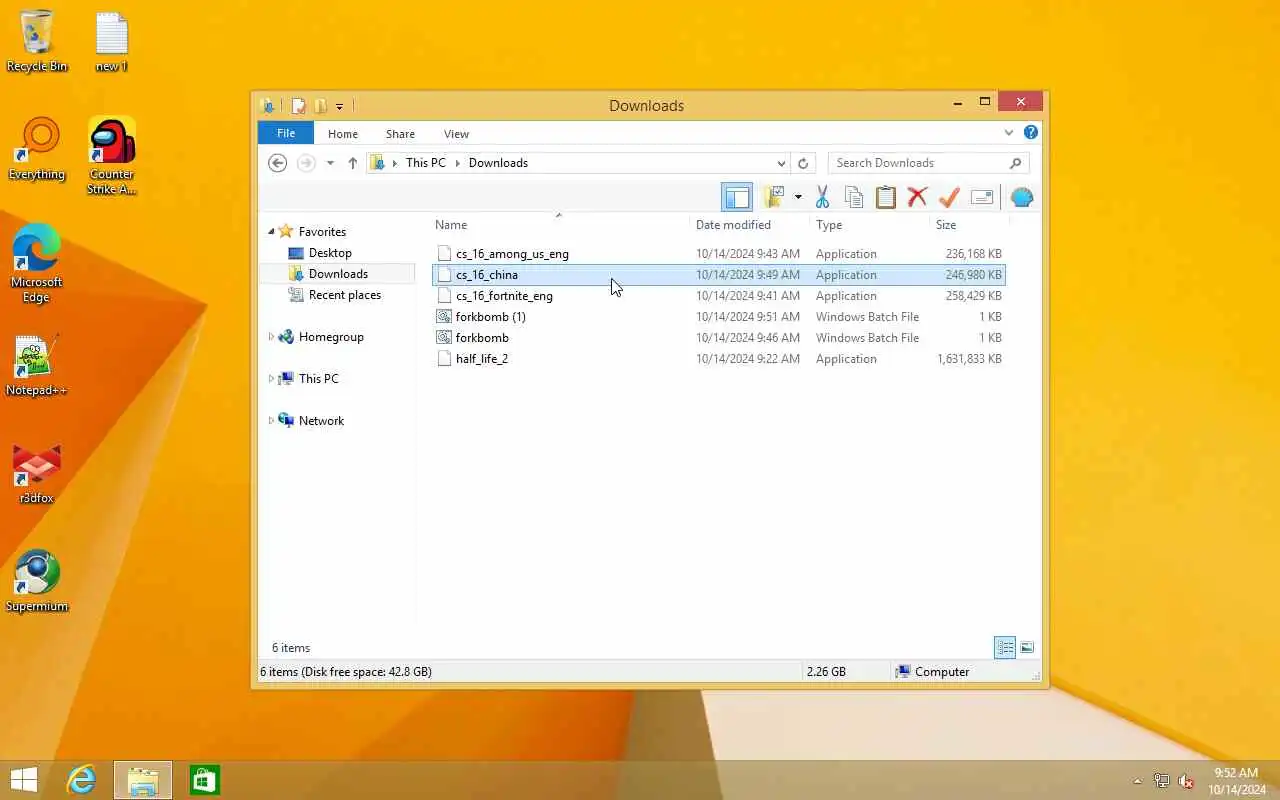Open Recycle Bin on the desktop
Image resolution: width=1280 pixels, height=800 pixels.
pos(37,41)
